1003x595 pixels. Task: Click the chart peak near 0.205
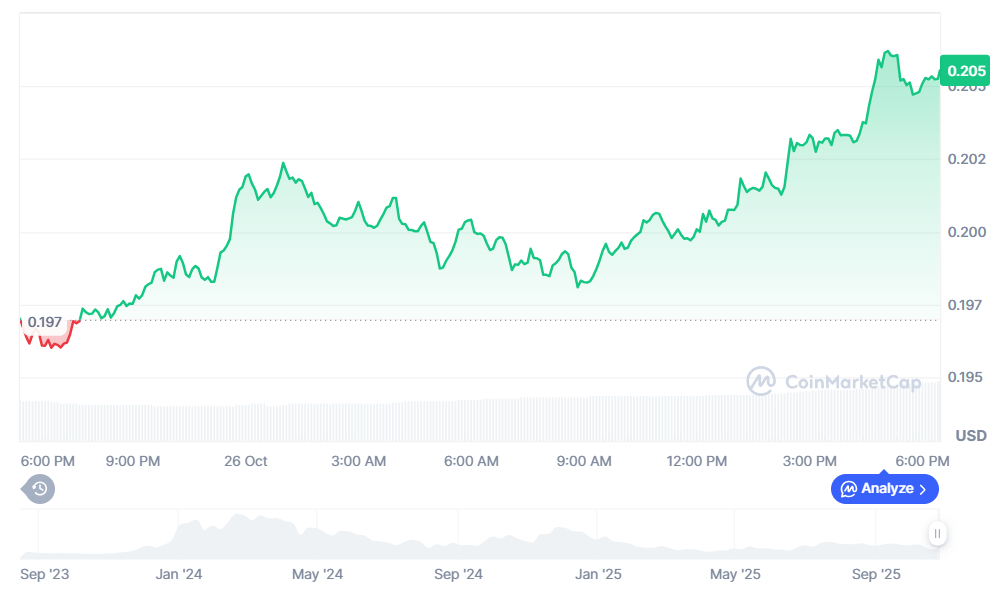tap(887, 51)
